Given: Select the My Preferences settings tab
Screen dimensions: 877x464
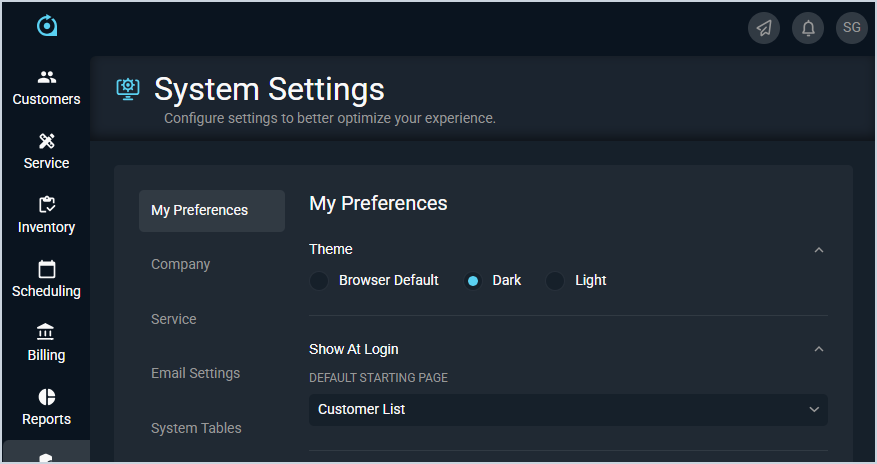Looking at the screenshot, I should pos(200,210).
